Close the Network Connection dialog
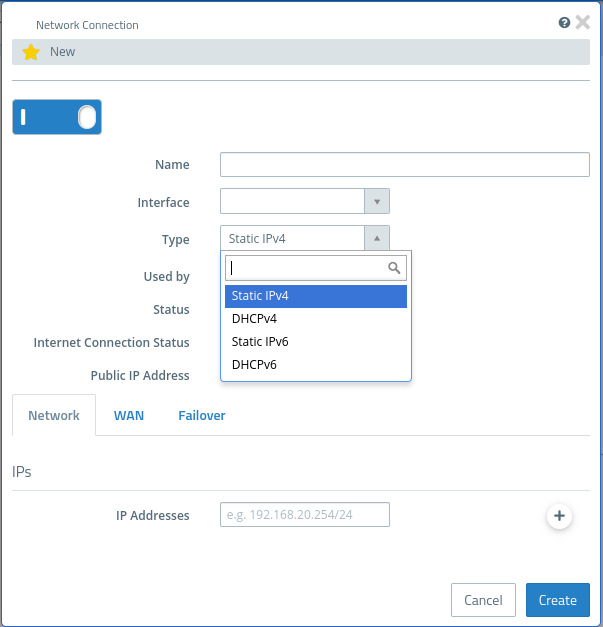This screenshot has width=603, height=627. point(583,22)
